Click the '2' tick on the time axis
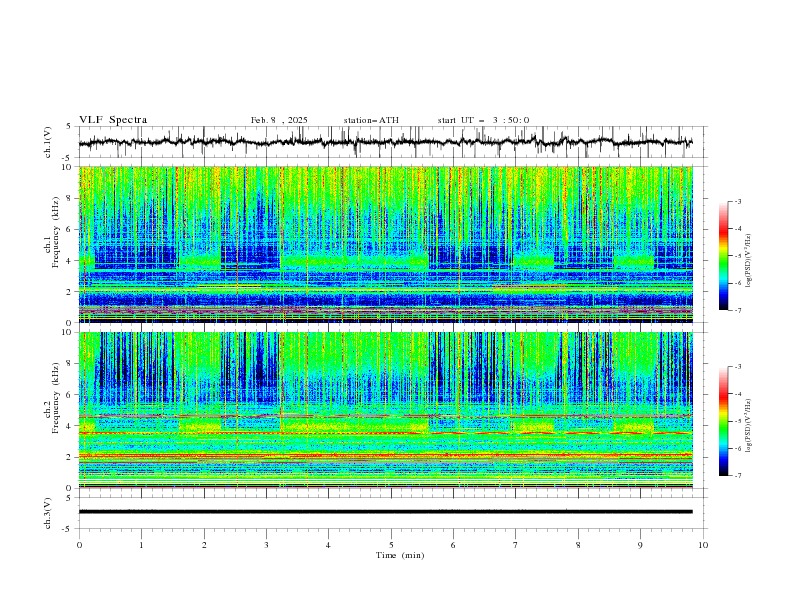The height and width of the screenshot is (612, 792). pos(204,545)
